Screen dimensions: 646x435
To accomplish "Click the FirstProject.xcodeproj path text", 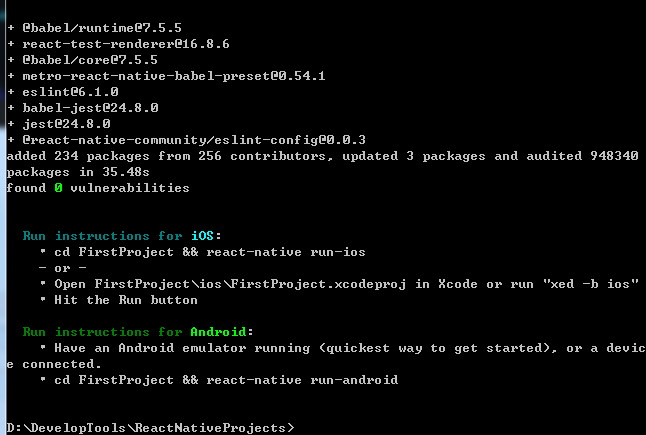I will (264, 284).
